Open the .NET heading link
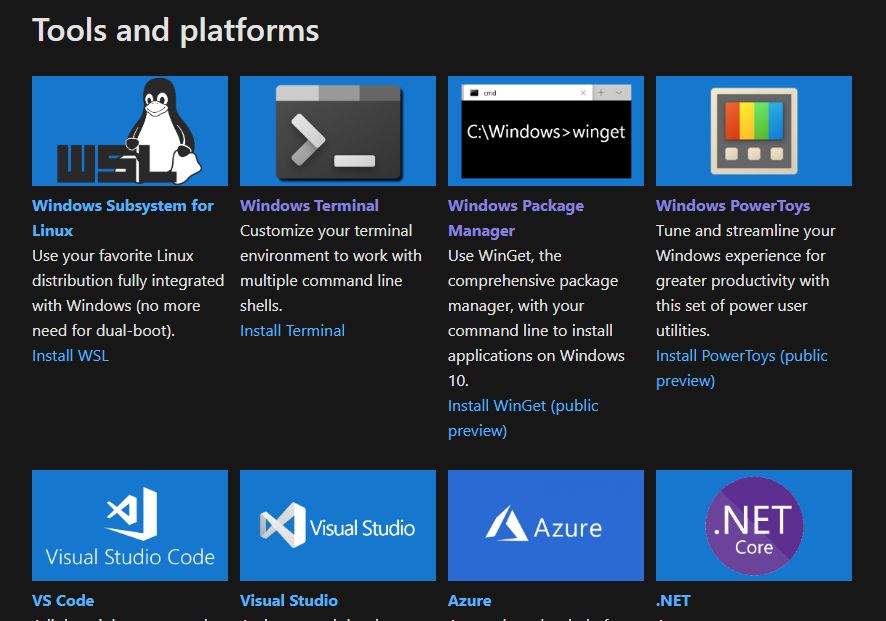Screen dimensions: 886x621 coord(673,600)
